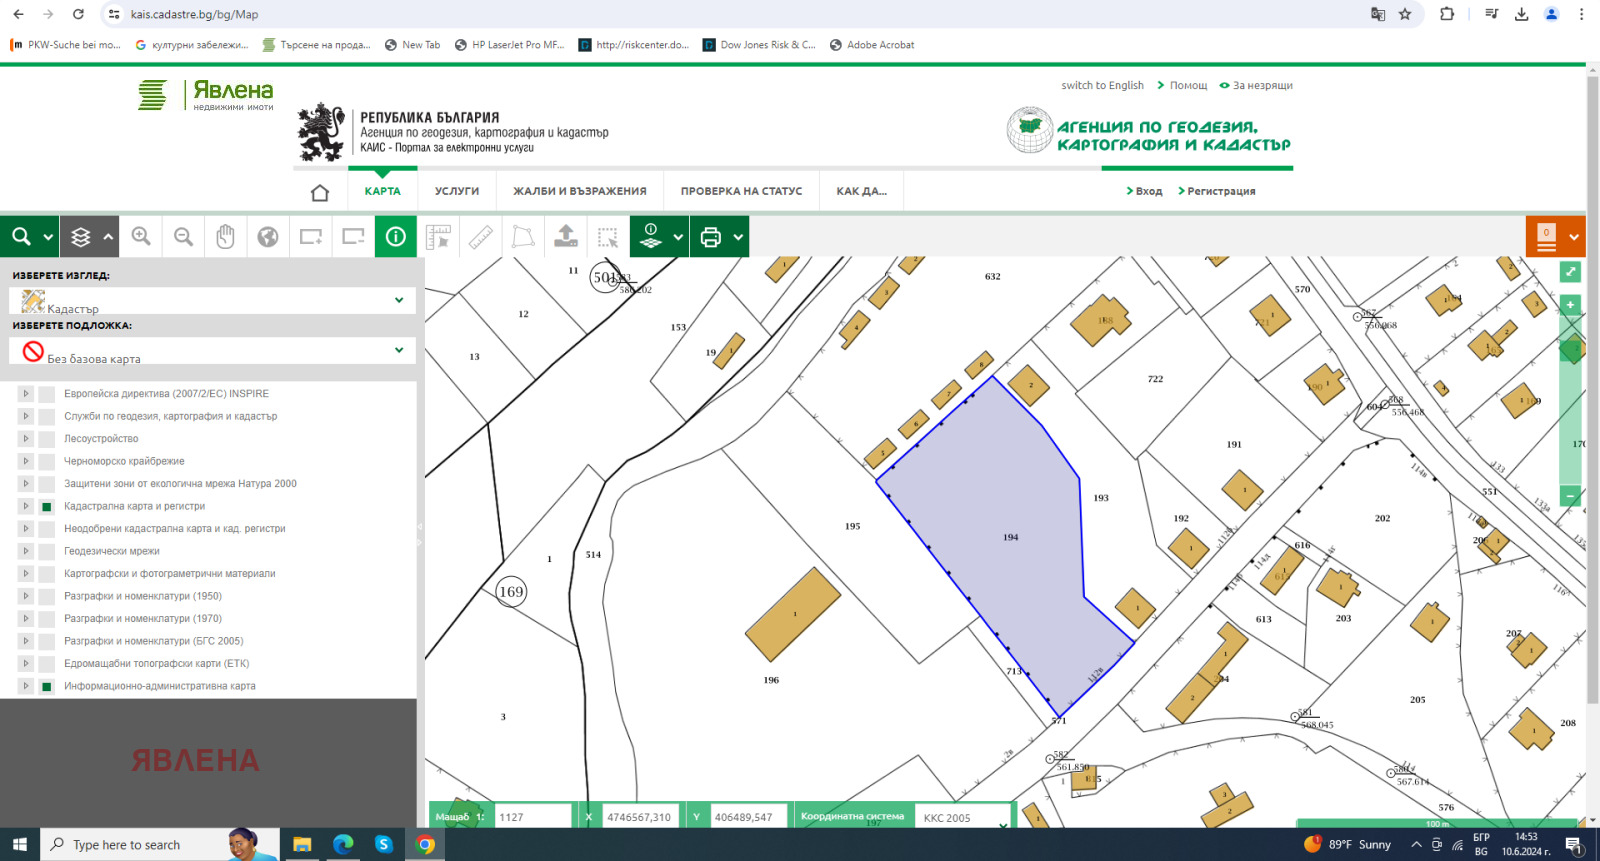The image size is (1600, 861).
Task: Toggle fullscreen map with expand arrows icon
Action: [x=1570, y=272]
